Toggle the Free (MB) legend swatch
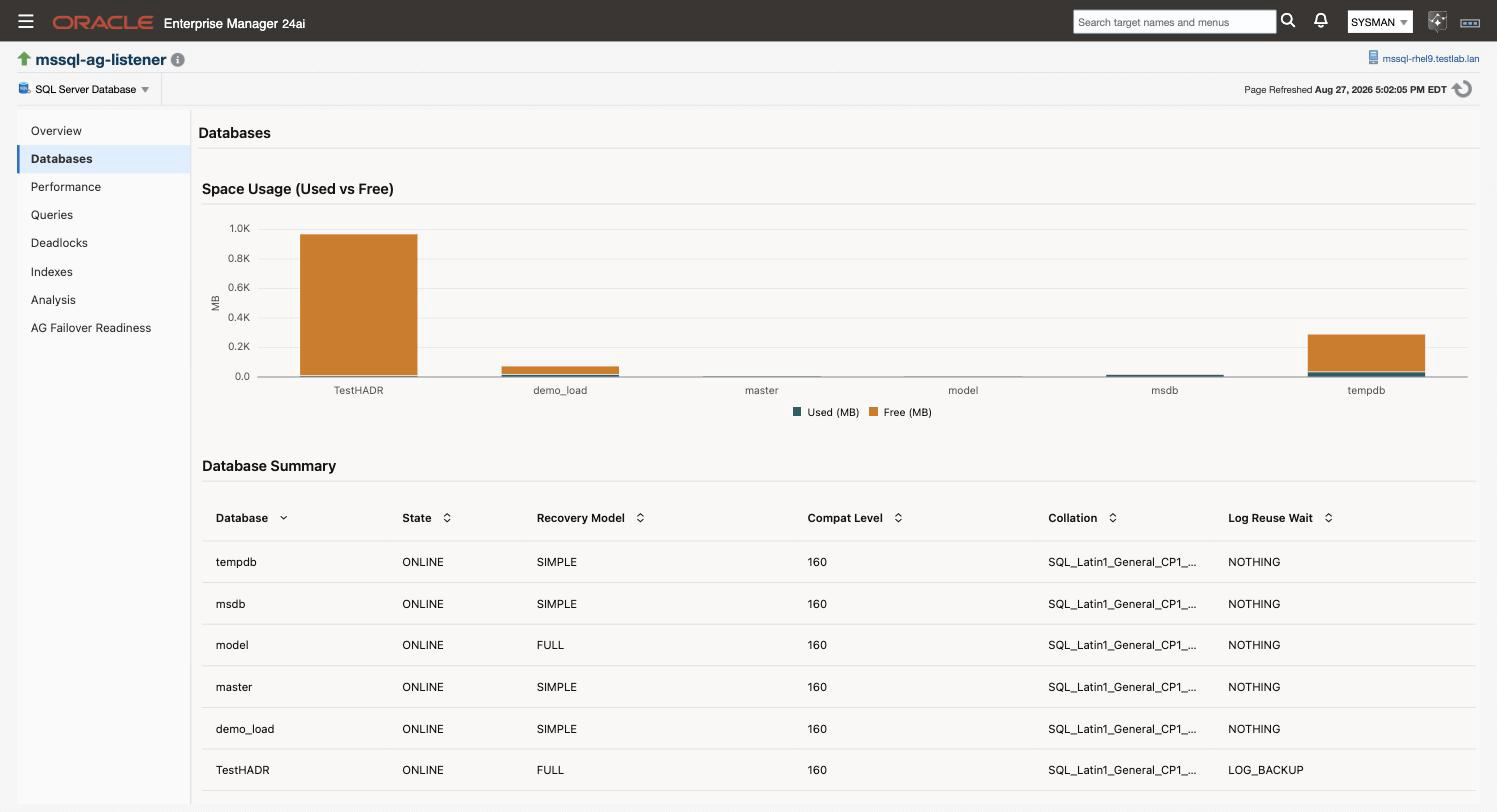 [873, 412]
